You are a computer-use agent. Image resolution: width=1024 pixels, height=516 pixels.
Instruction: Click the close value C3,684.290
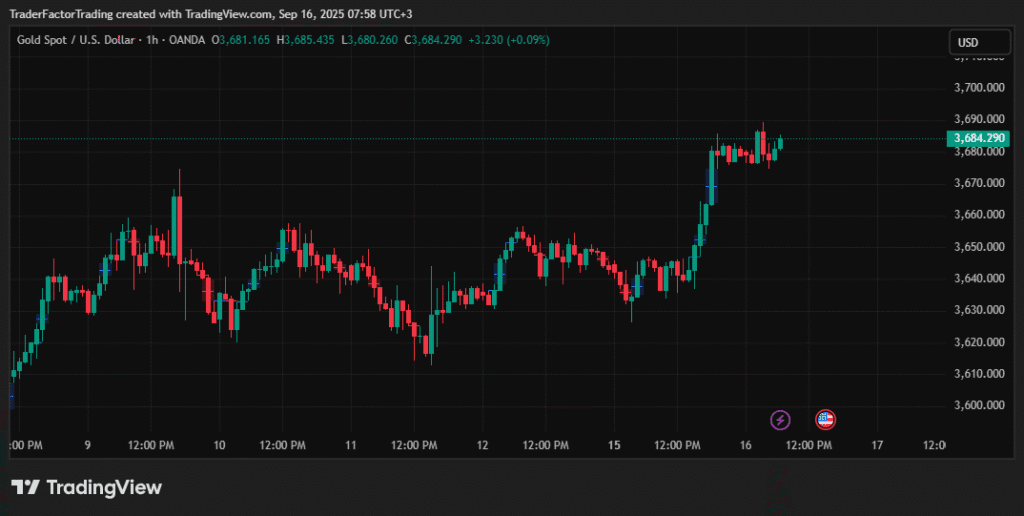click(433, 40)
